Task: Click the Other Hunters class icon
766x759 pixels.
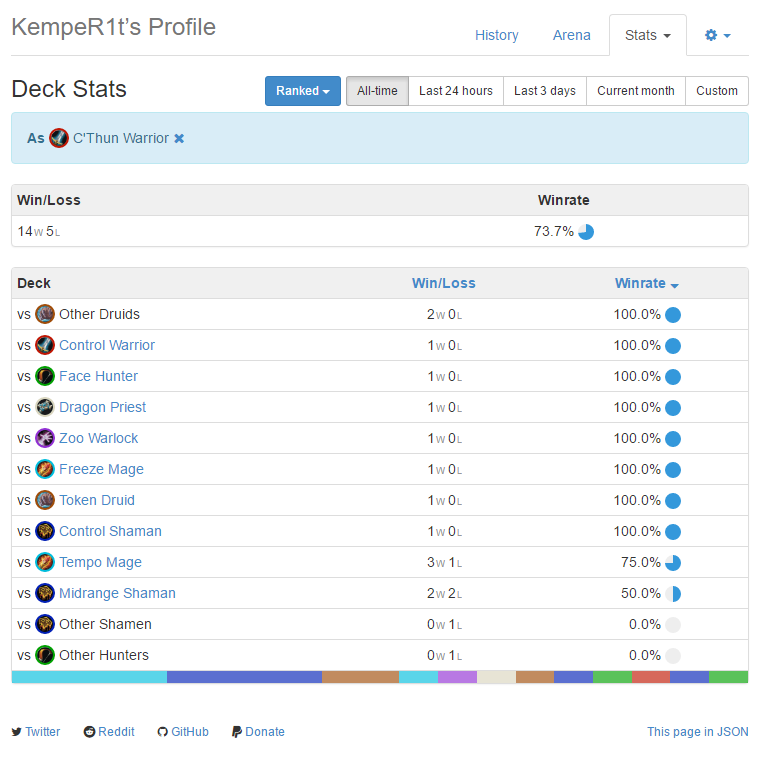Action: (45, 655)
